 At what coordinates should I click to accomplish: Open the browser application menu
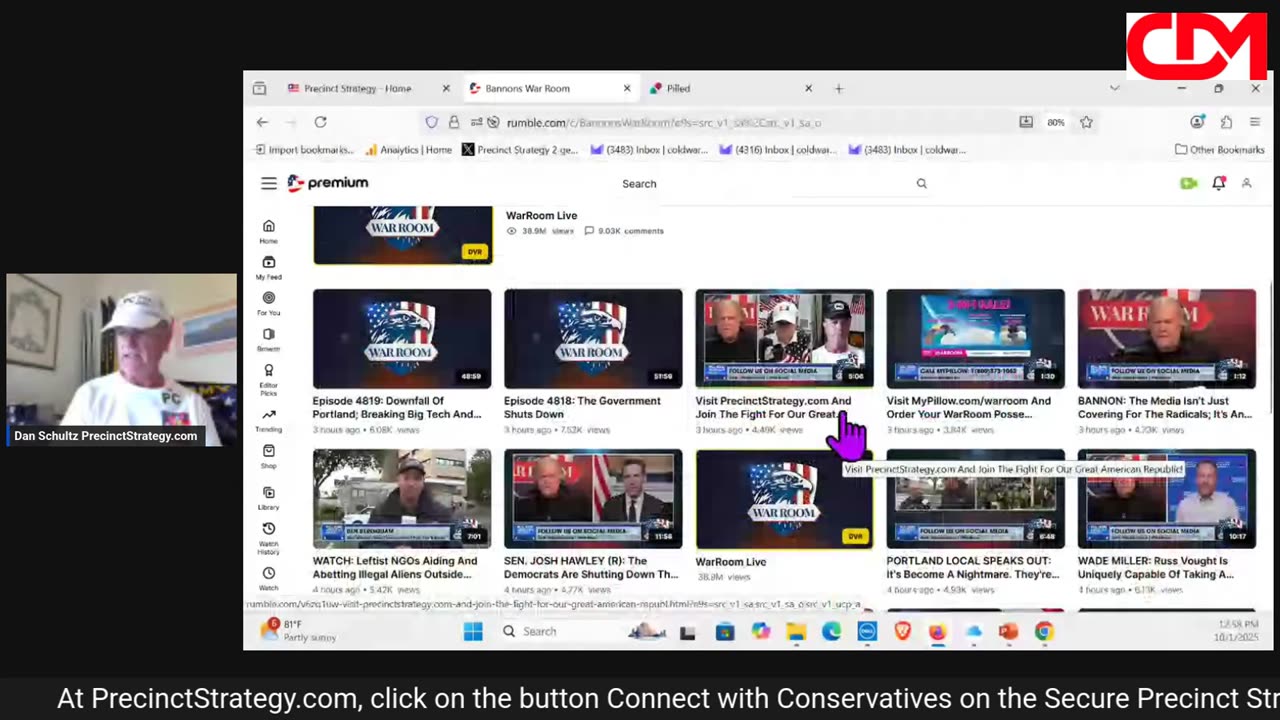point(1255,122)
